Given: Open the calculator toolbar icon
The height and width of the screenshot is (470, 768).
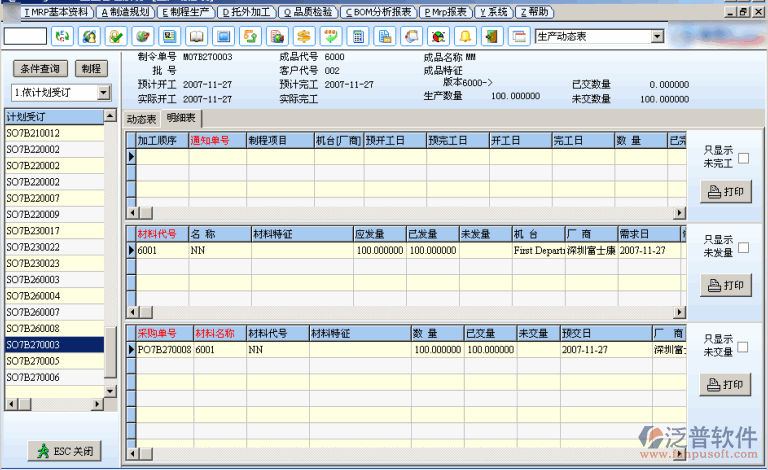Looking at the screenshot, I should (x=357, y=37).
